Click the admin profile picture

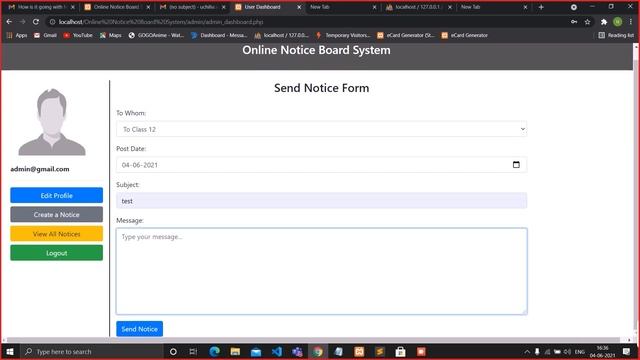52,122
